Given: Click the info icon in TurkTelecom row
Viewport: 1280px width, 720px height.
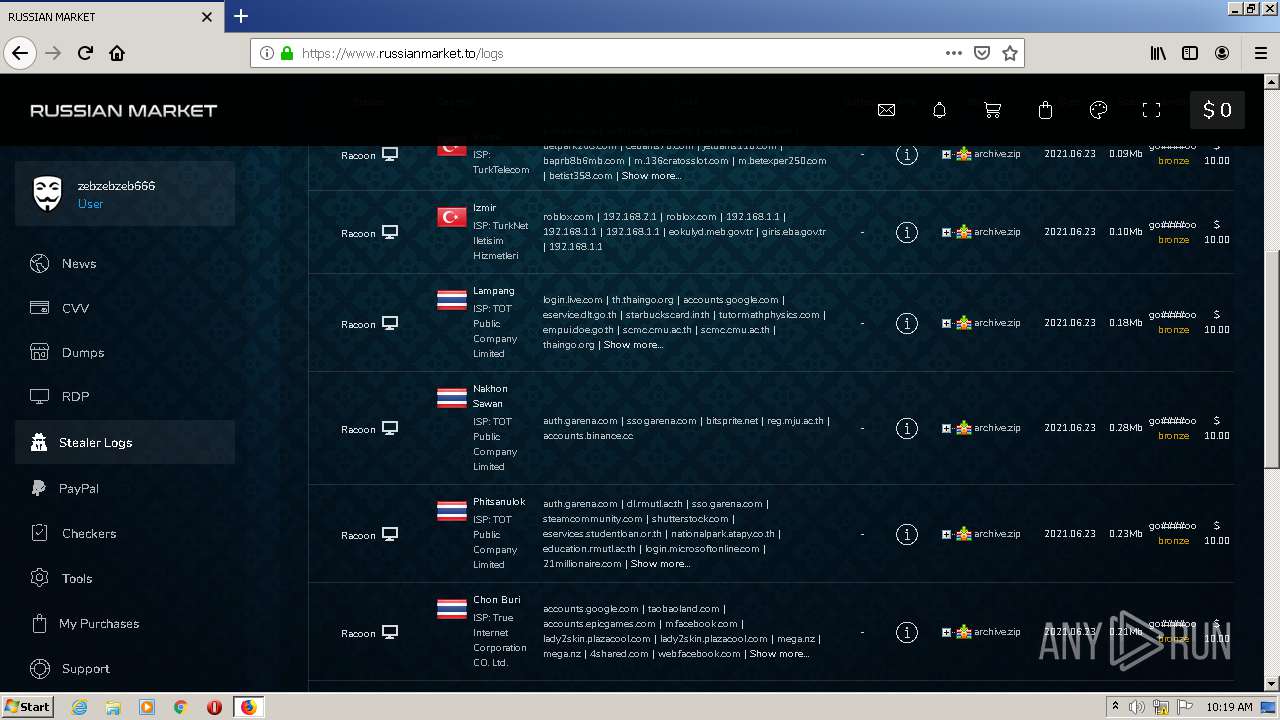Looking at the screenshot, I should tap(907, 154).
